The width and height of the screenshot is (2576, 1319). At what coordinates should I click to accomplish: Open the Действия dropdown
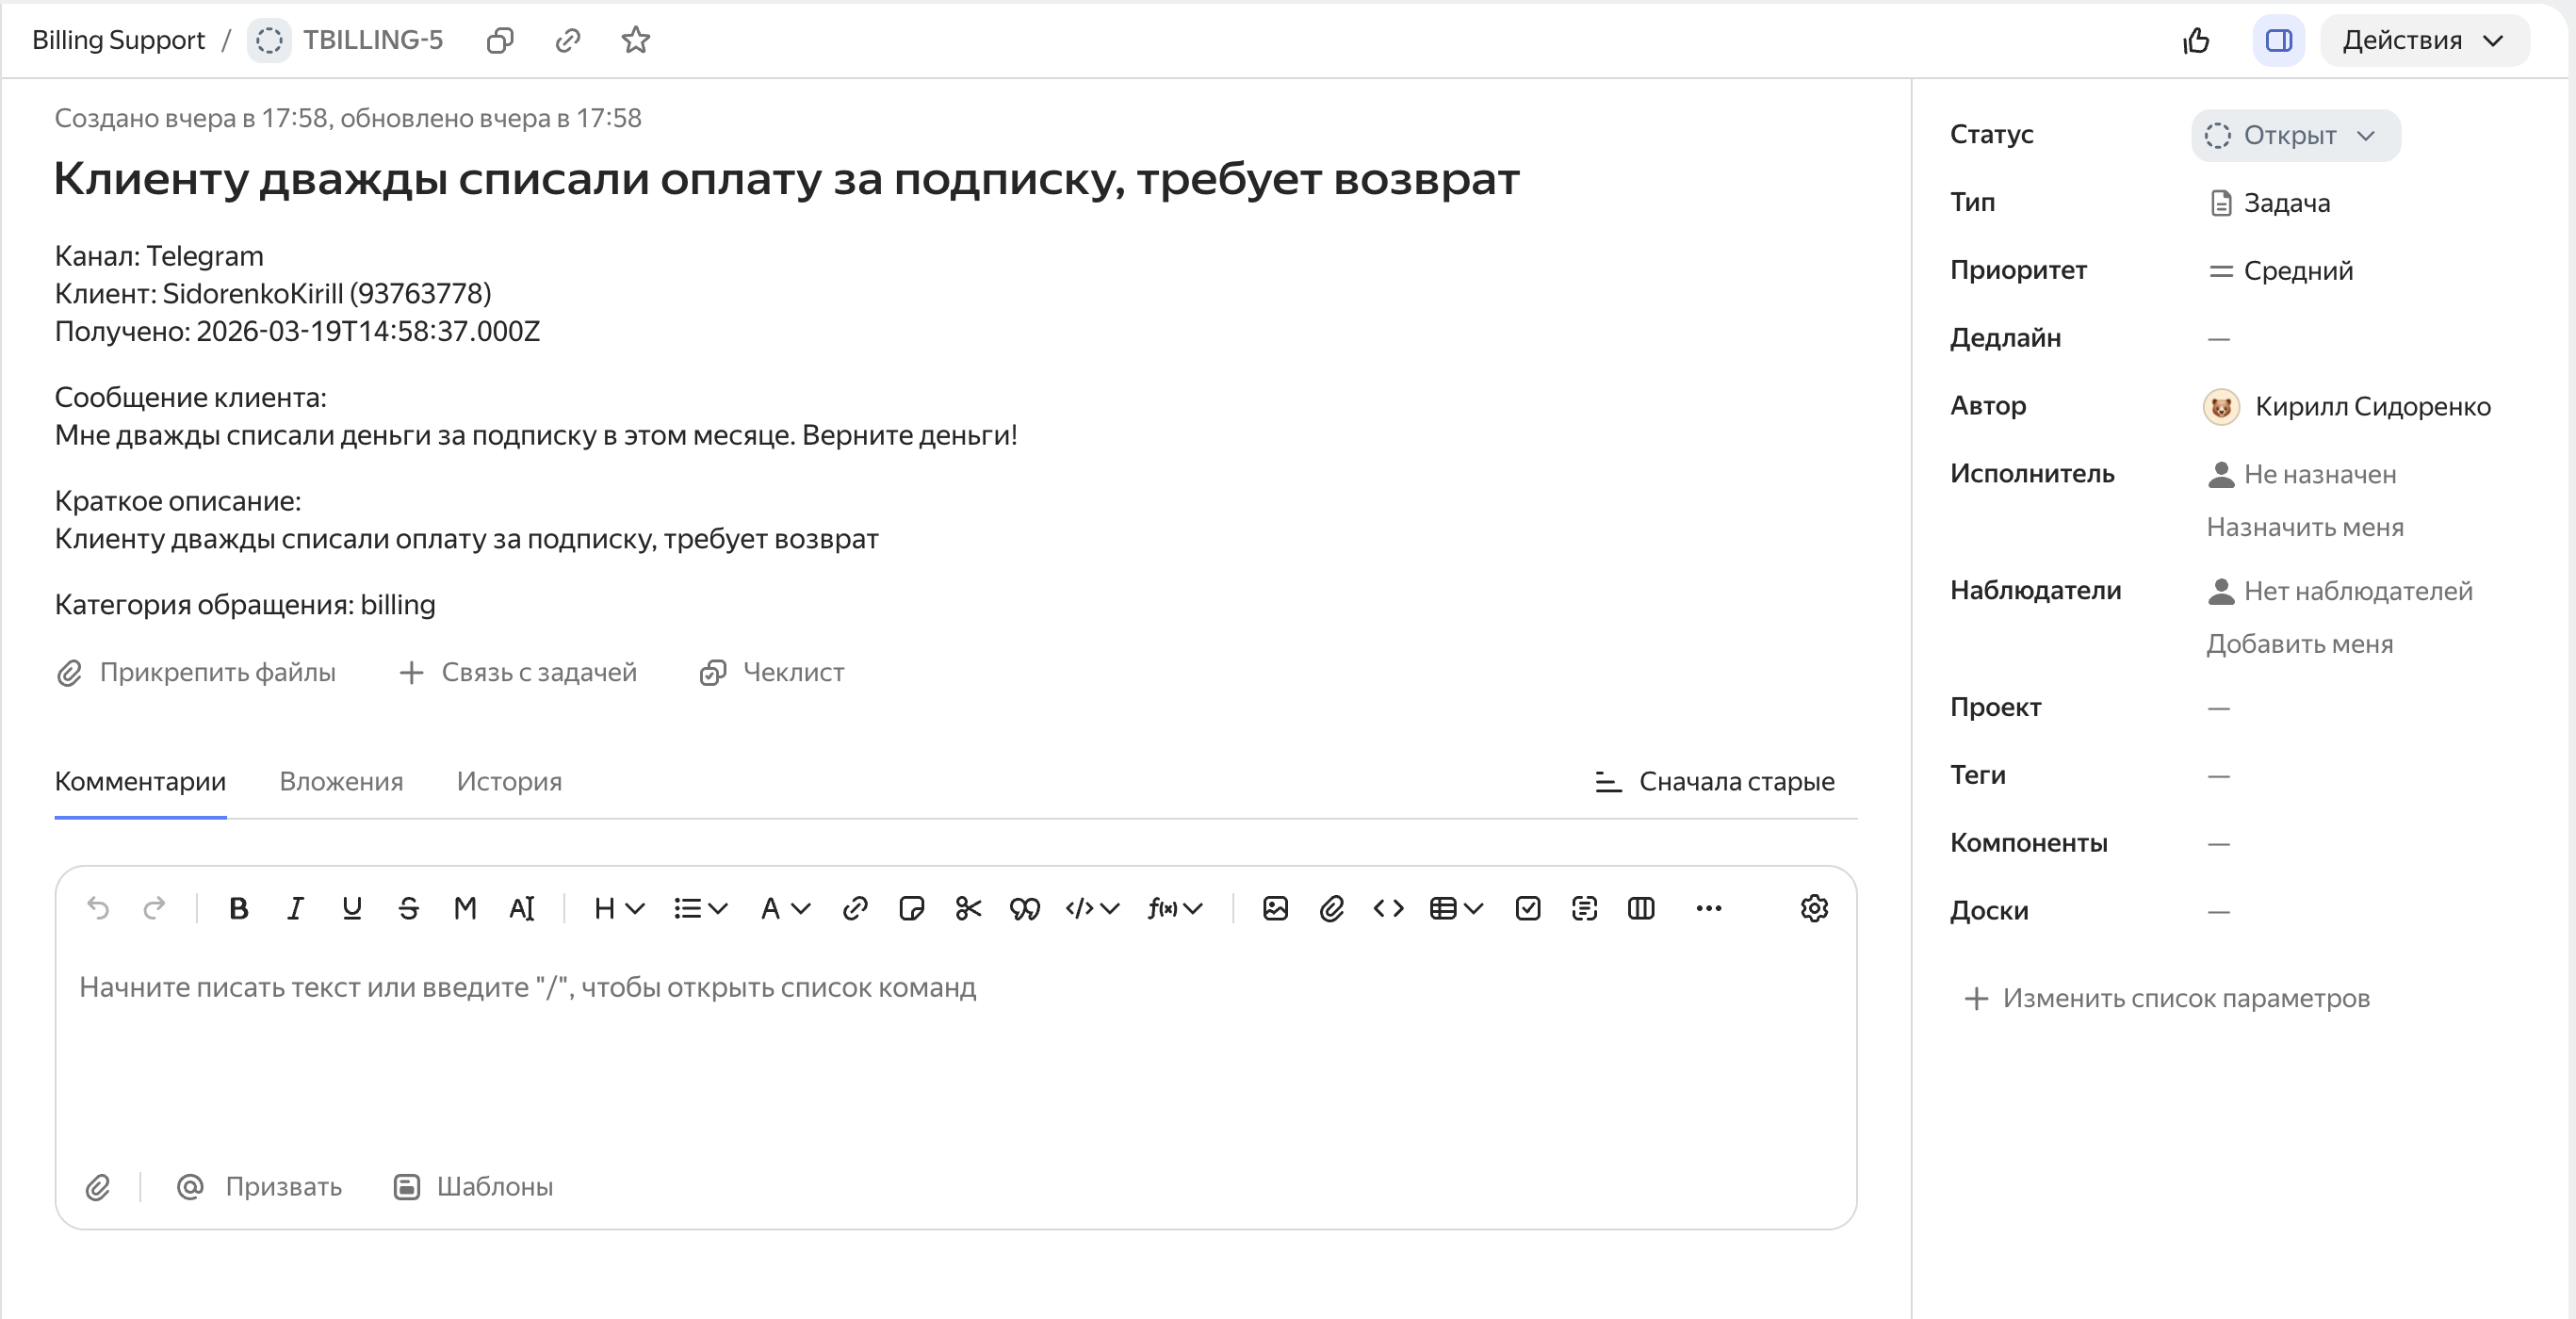click(x=2424, y=40)
